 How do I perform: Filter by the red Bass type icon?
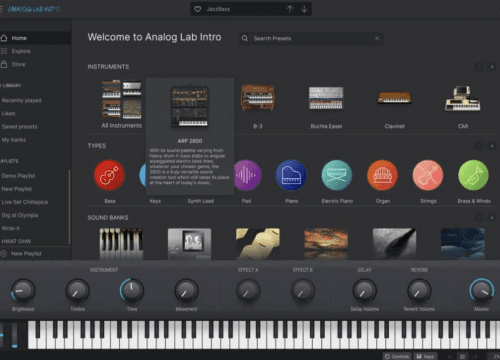pyautogui.click(x=109, y=175)
